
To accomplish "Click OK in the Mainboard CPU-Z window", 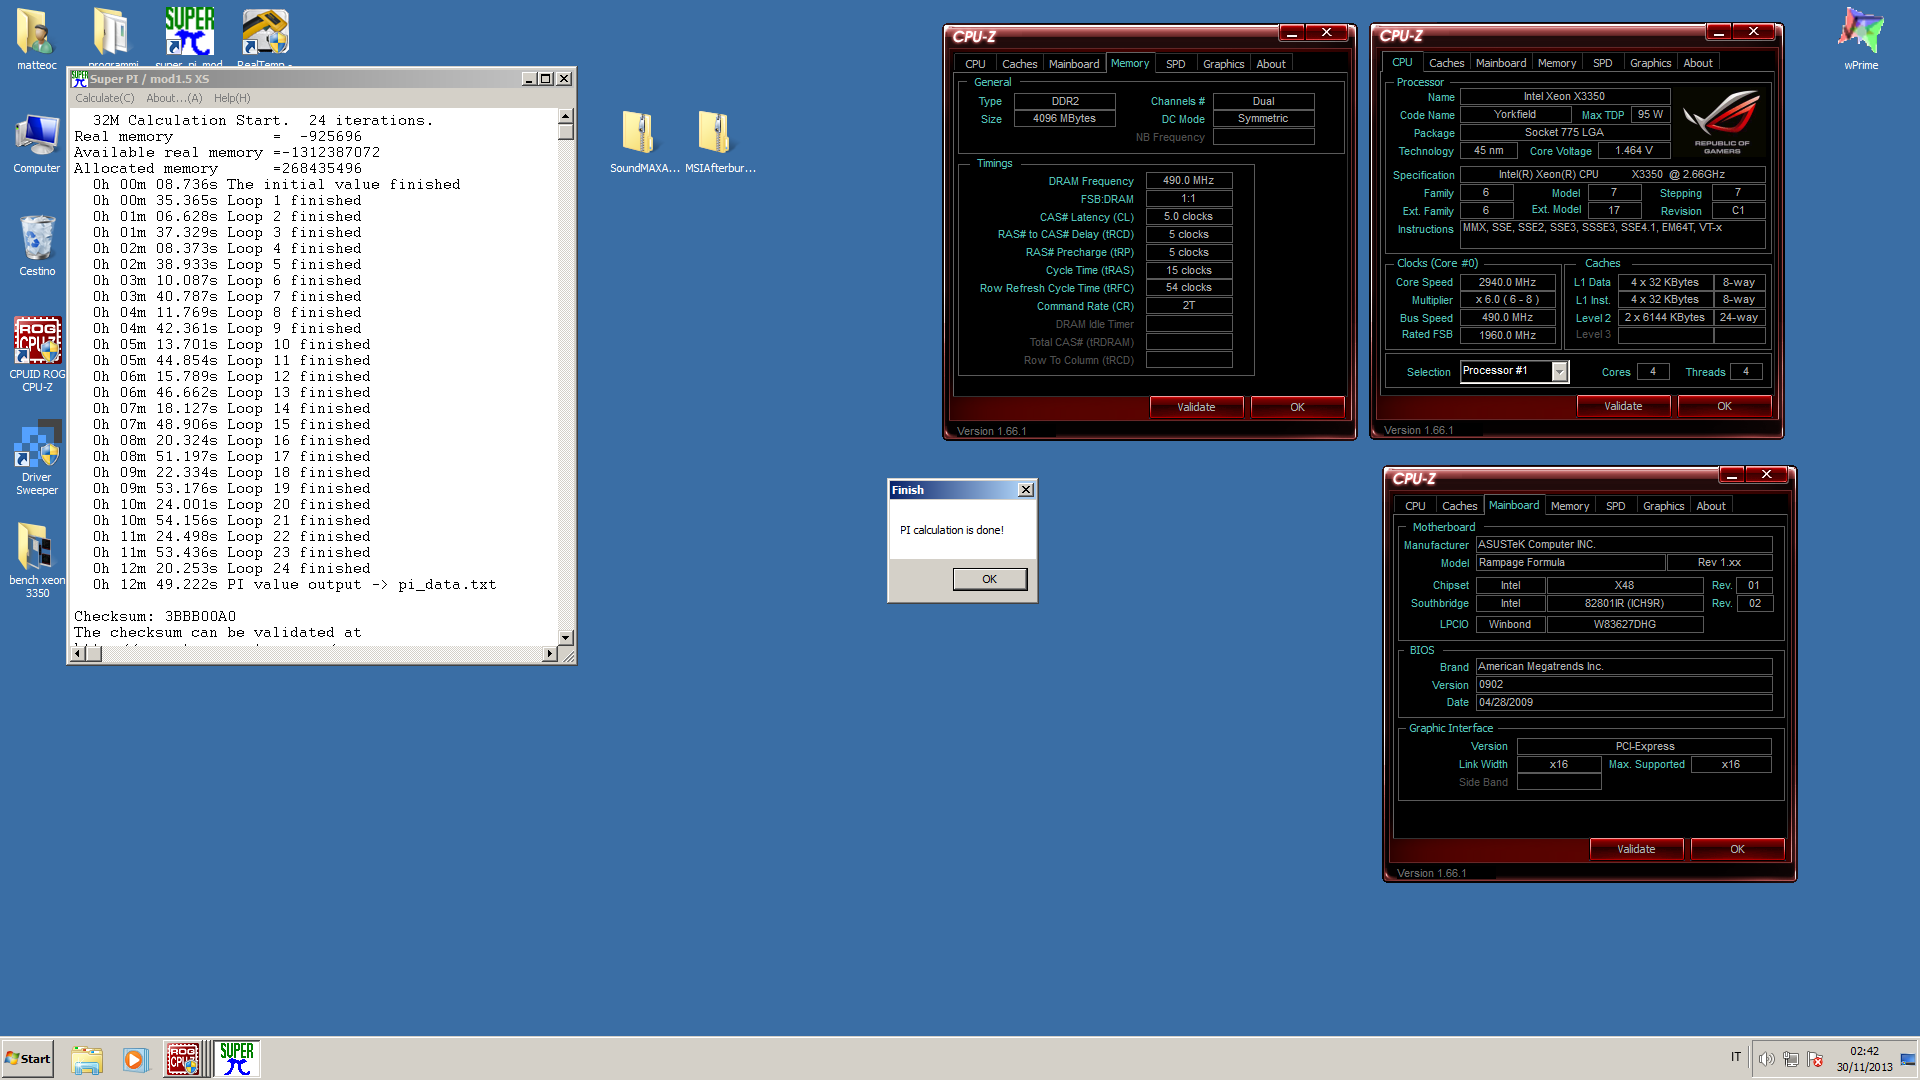I will (x=1737, y=849).
